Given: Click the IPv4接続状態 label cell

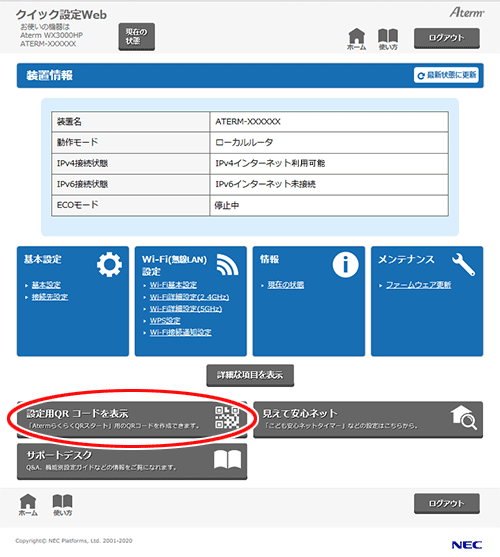Looking at the screenshot, I should (131, 163).
